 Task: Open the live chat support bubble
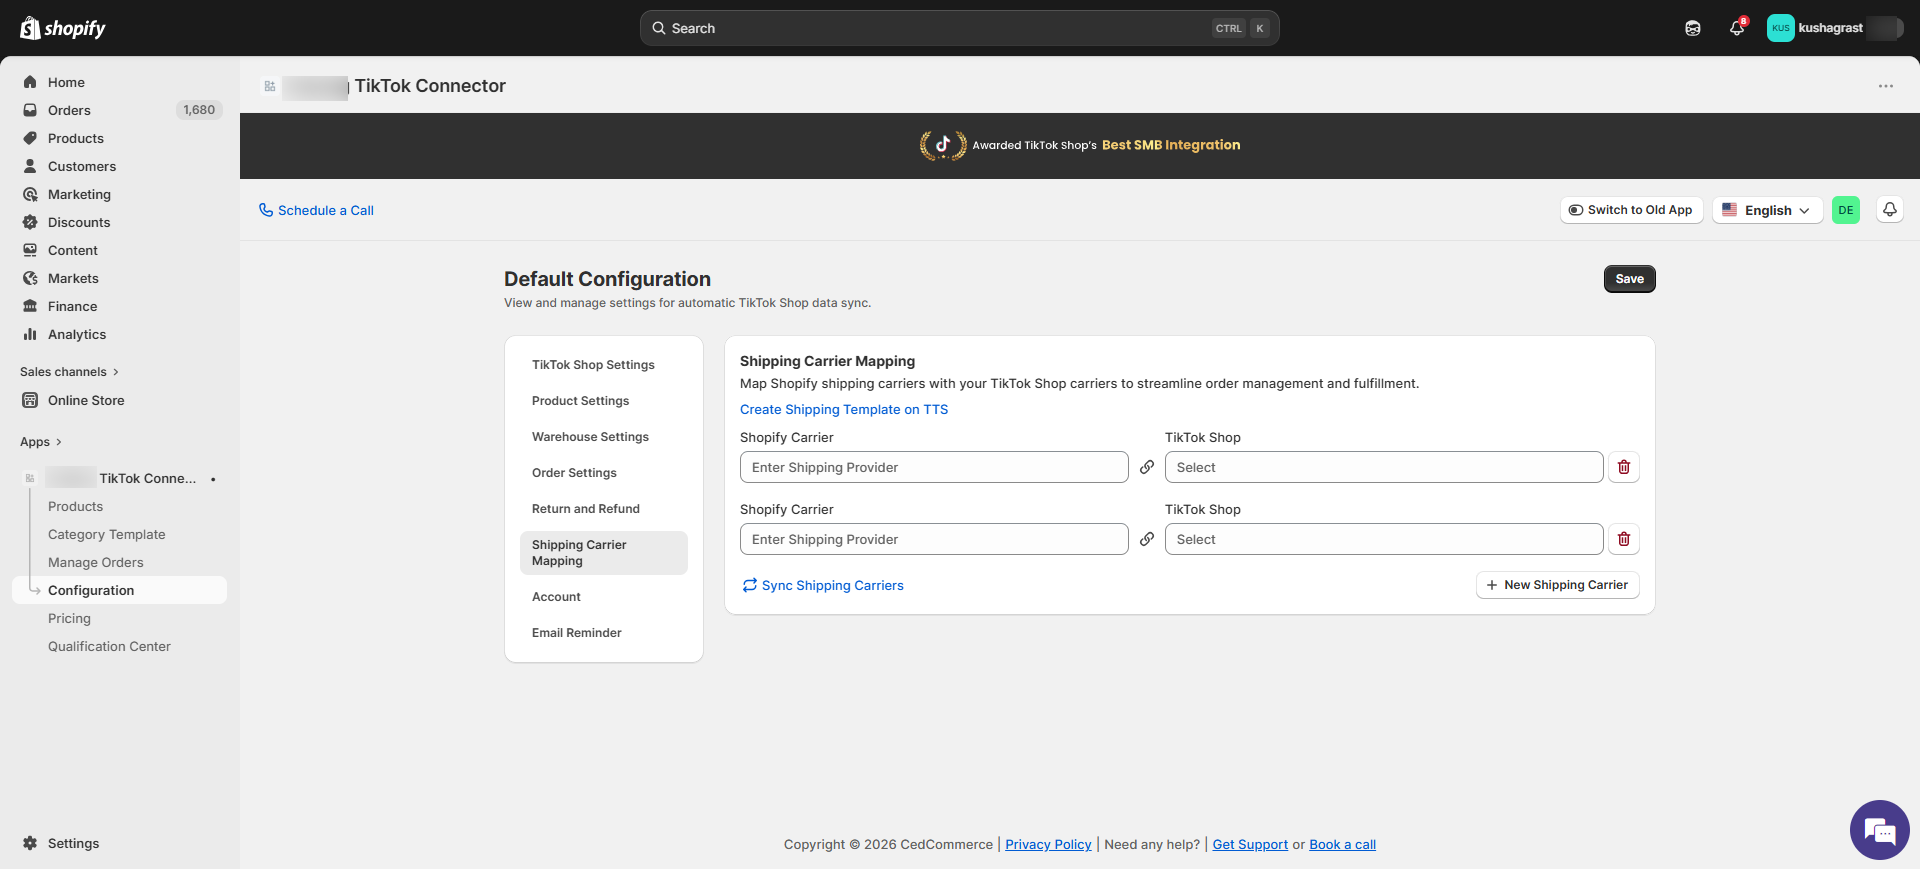point(1879,830)
